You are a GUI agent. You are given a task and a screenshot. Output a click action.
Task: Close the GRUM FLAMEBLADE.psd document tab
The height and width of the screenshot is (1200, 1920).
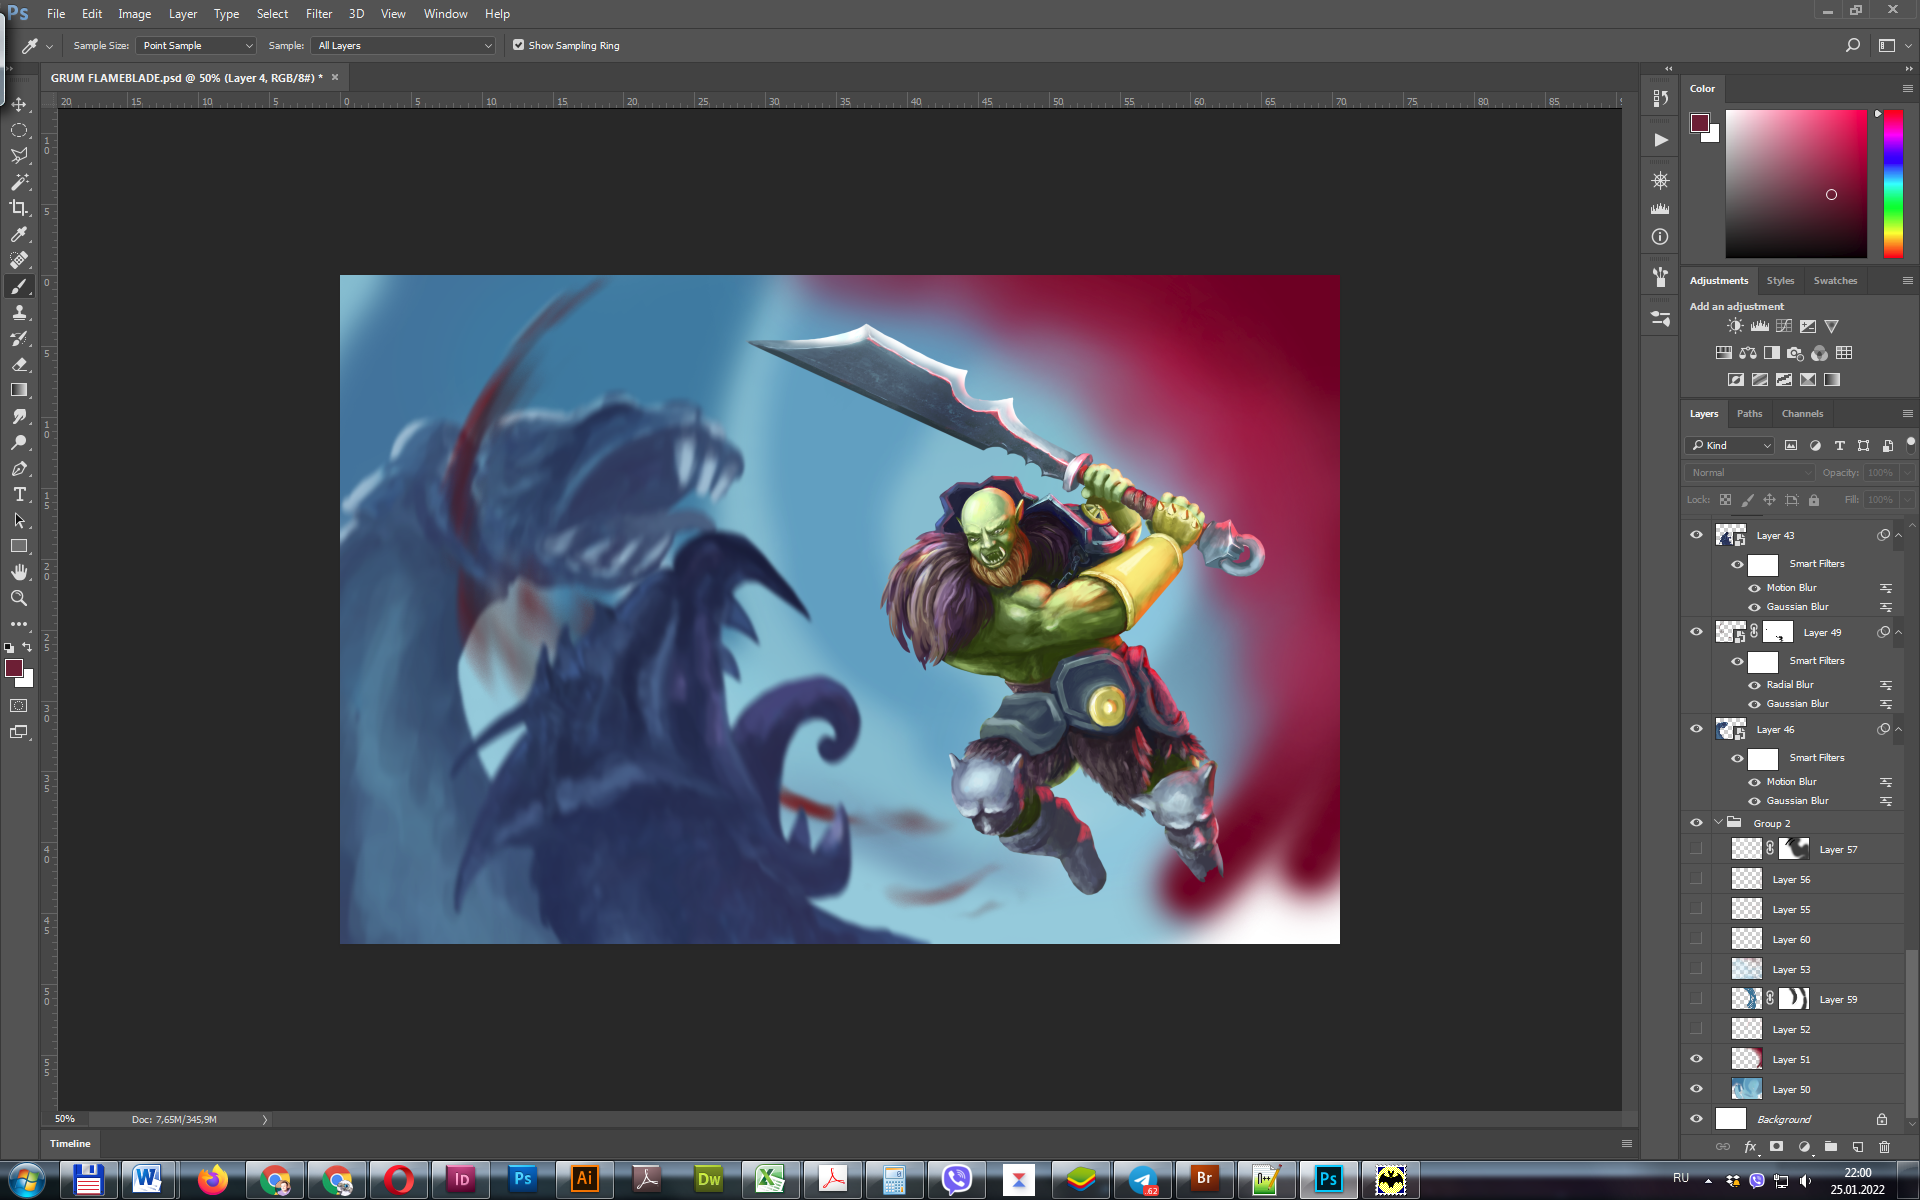pos(335,77)
